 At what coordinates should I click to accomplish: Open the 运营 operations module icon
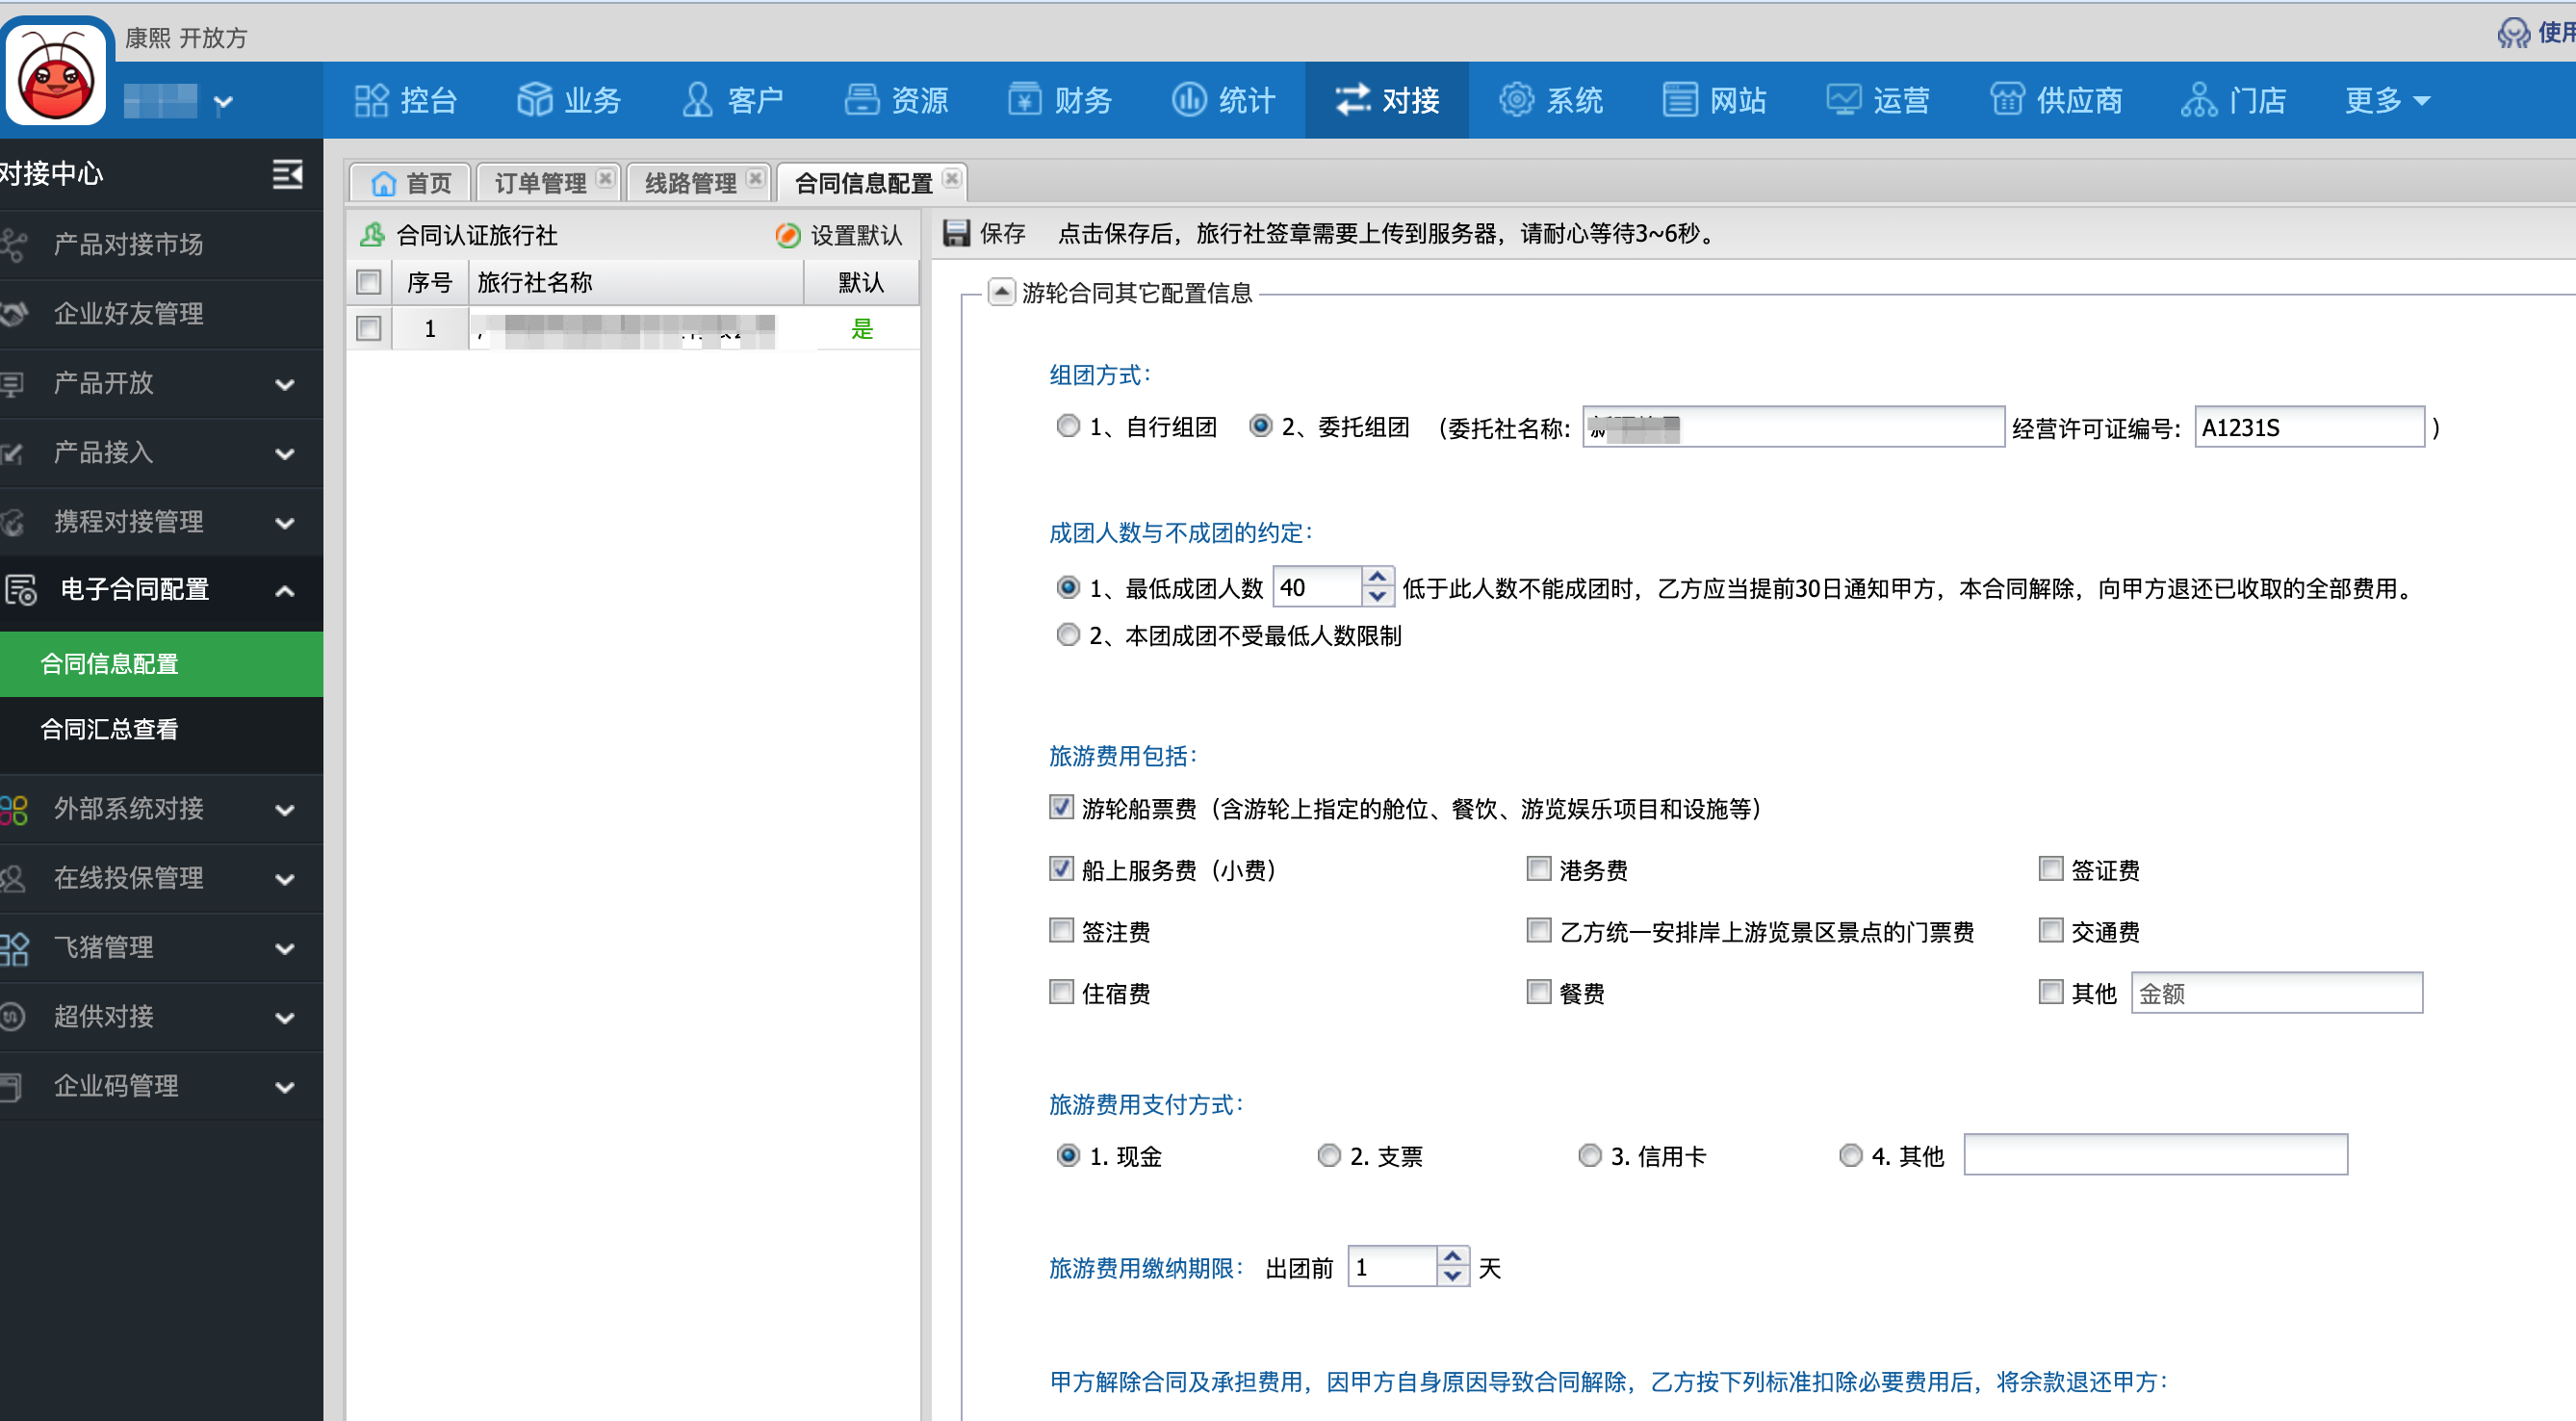tap(1843, 100)
